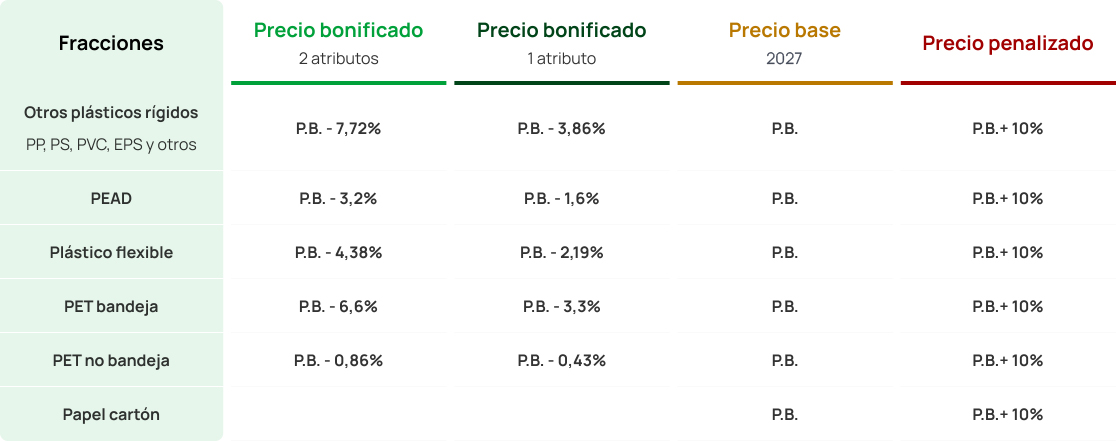The height and width of the screenshot is (441, 1116).
Task: Select the Plástico flexible row label
Action: [111, 253]
